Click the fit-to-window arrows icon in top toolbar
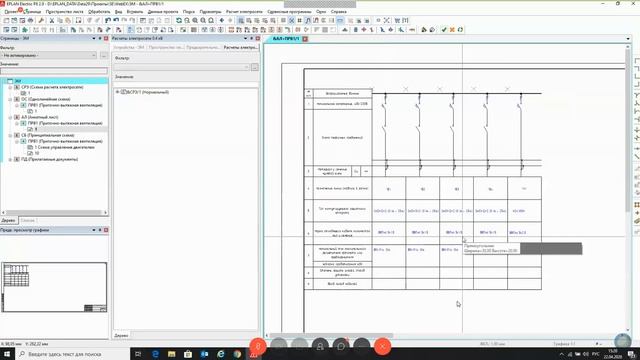640x360 pixels. click(387, 20)
